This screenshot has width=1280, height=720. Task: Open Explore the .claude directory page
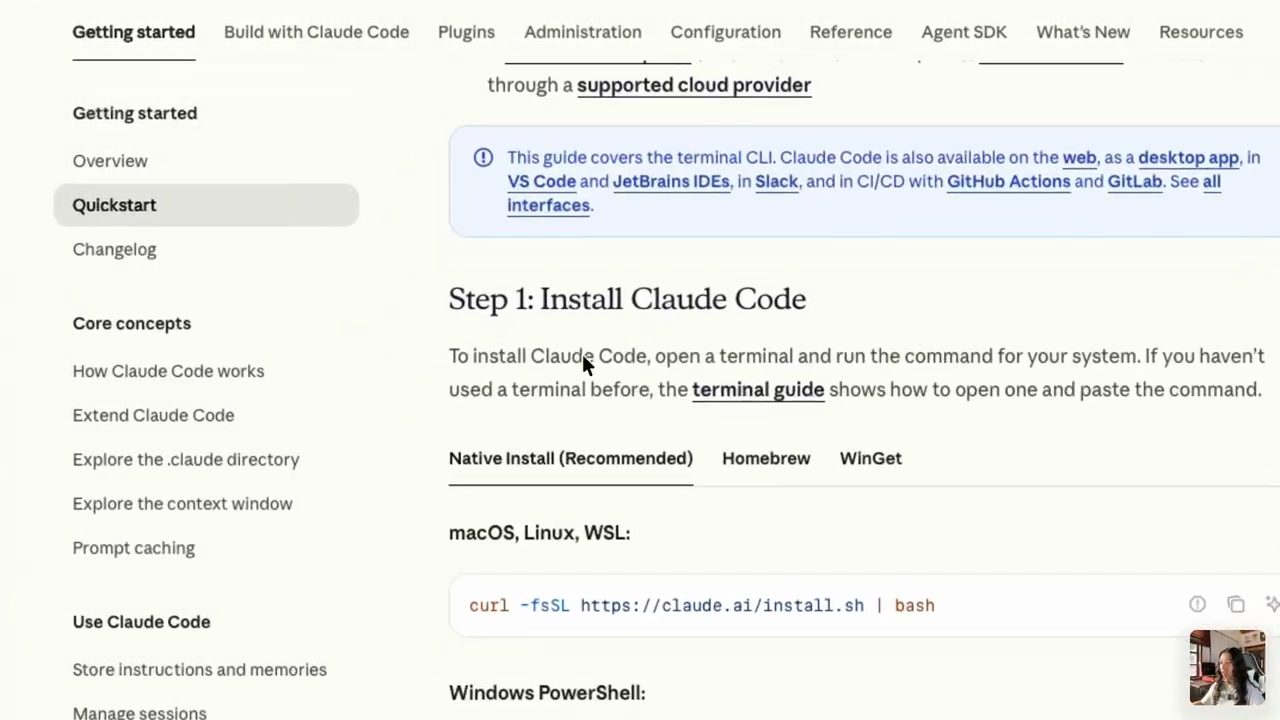pyautogui.click(x=186, y=459)
